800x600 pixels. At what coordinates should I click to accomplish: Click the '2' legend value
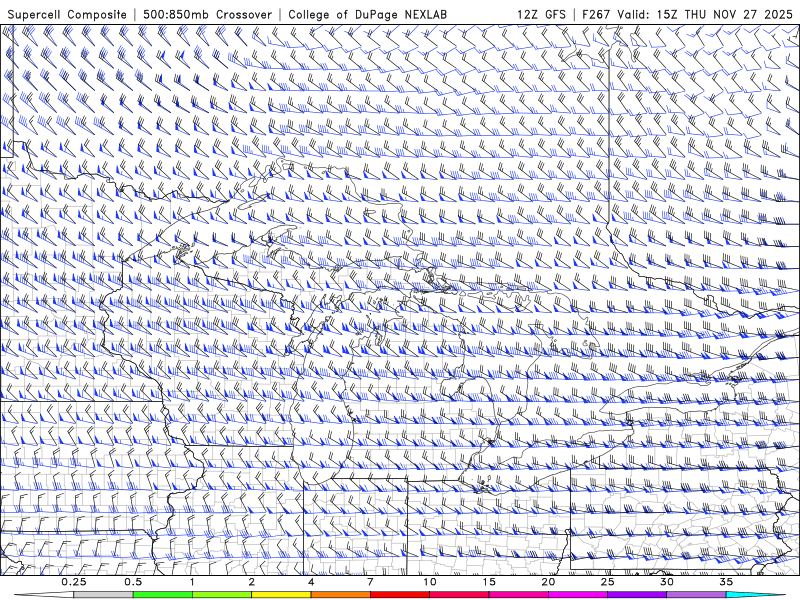coord(252,582)
